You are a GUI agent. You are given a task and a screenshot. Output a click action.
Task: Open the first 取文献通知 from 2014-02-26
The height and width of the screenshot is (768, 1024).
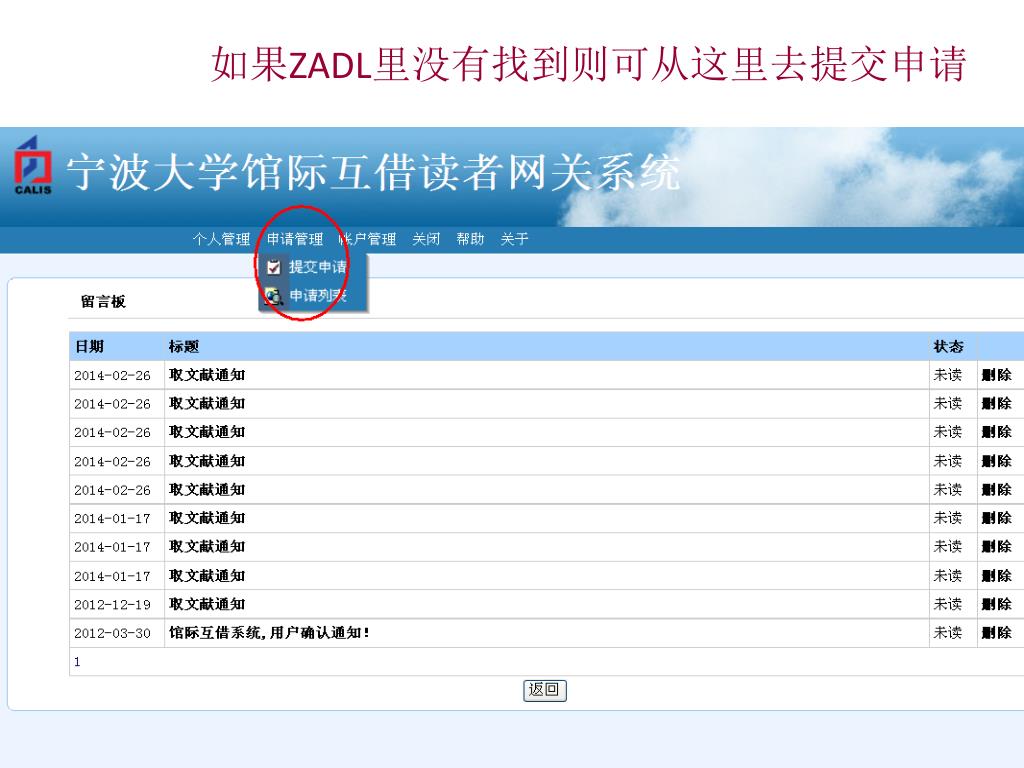coord(207,375)
